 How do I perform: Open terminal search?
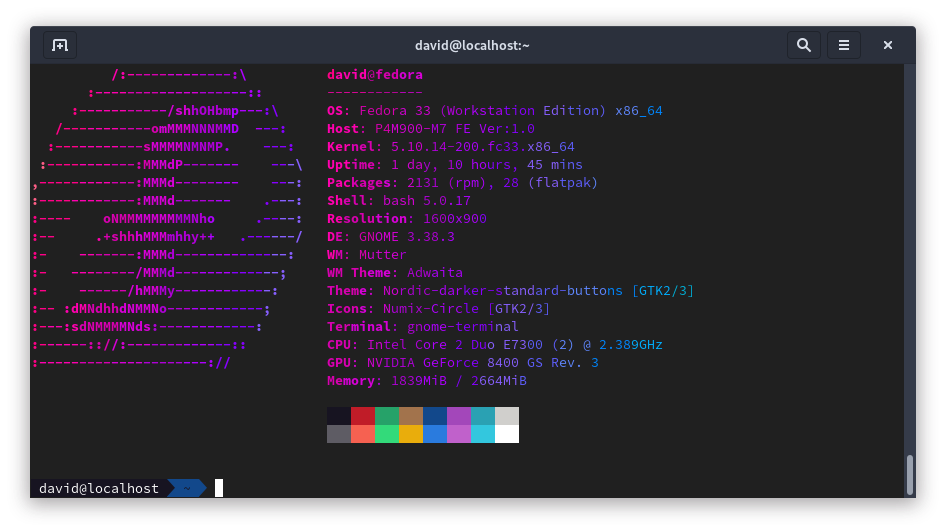pyautogui.click(x=804, y=45)
